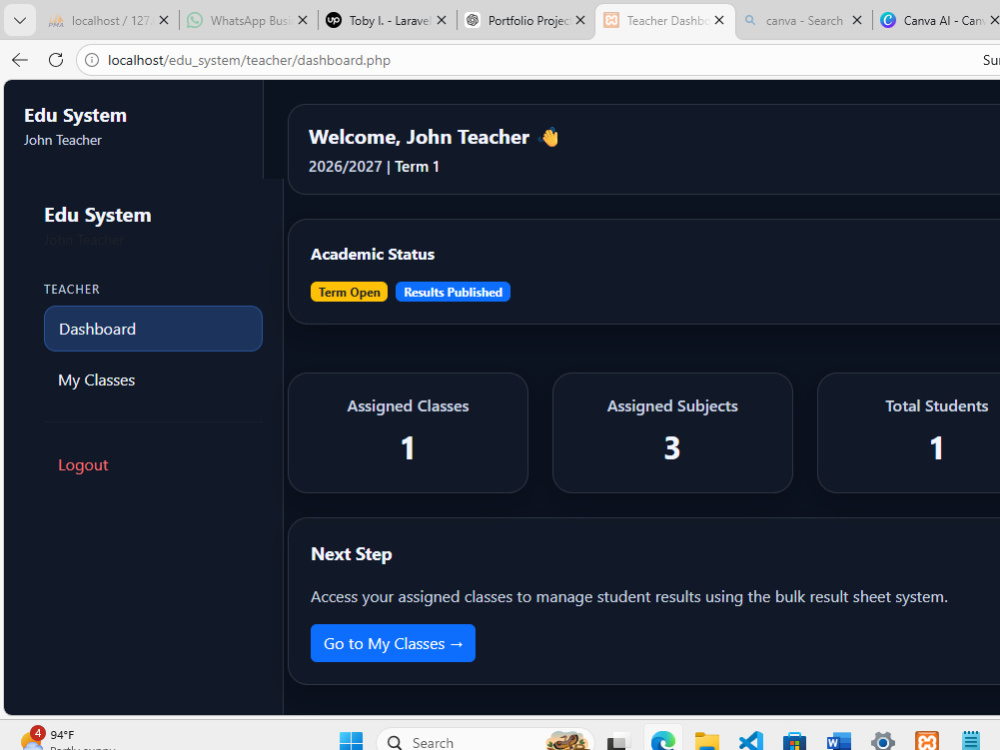Open Dashboard in the sidebar
The width and height of the screenshot is (1000, 750).
(153, 328)
